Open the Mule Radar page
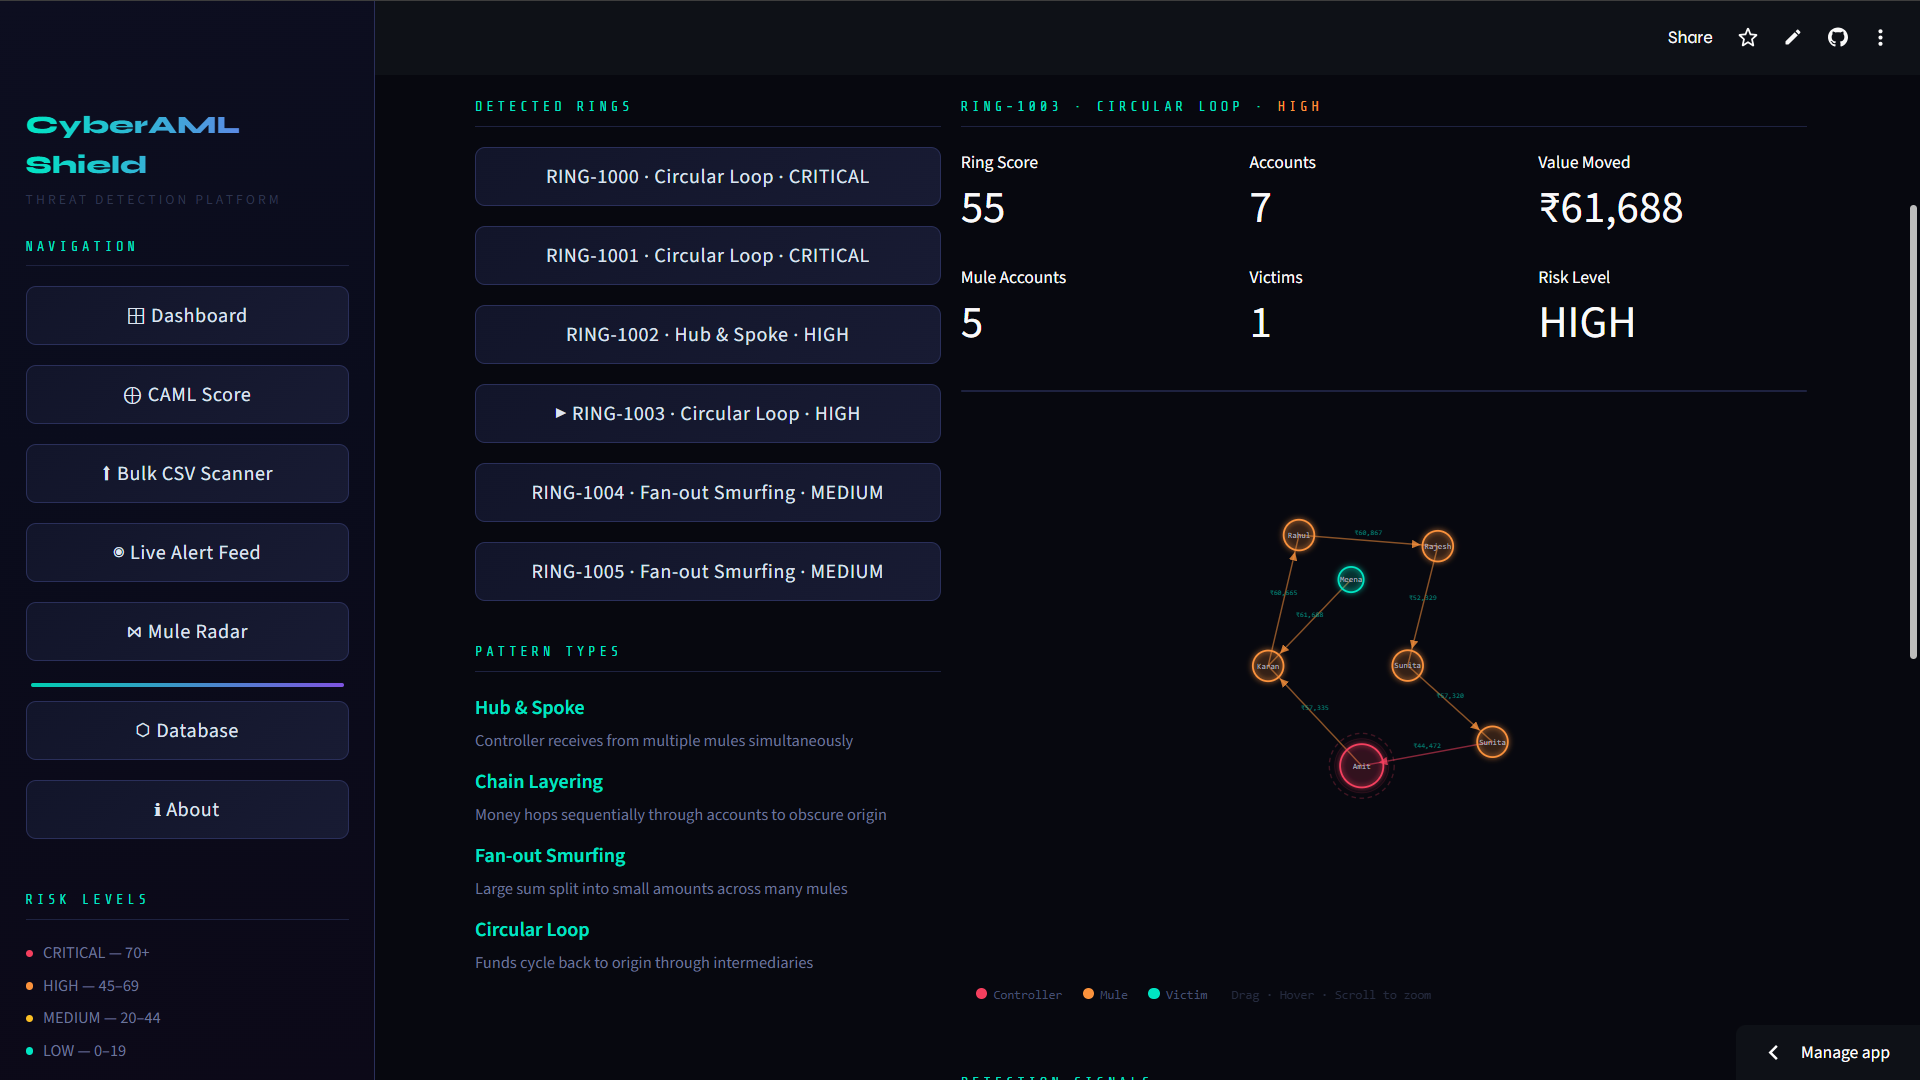Viewport: 1920px width, 1080px height. 187,631
